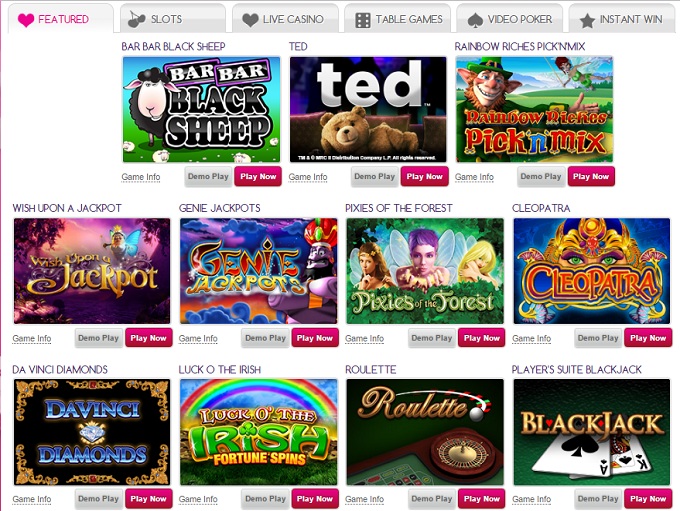Select the Instant Win tab
Viewport: 680px width, 511px height.
[623, 19]
